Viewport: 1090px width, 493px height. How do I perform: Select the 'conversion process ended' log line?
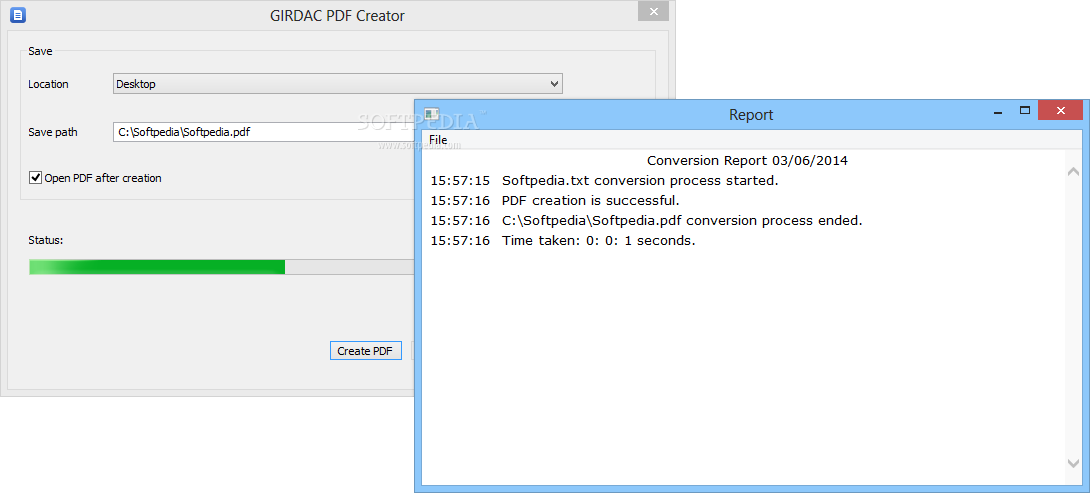pos(646,221)
